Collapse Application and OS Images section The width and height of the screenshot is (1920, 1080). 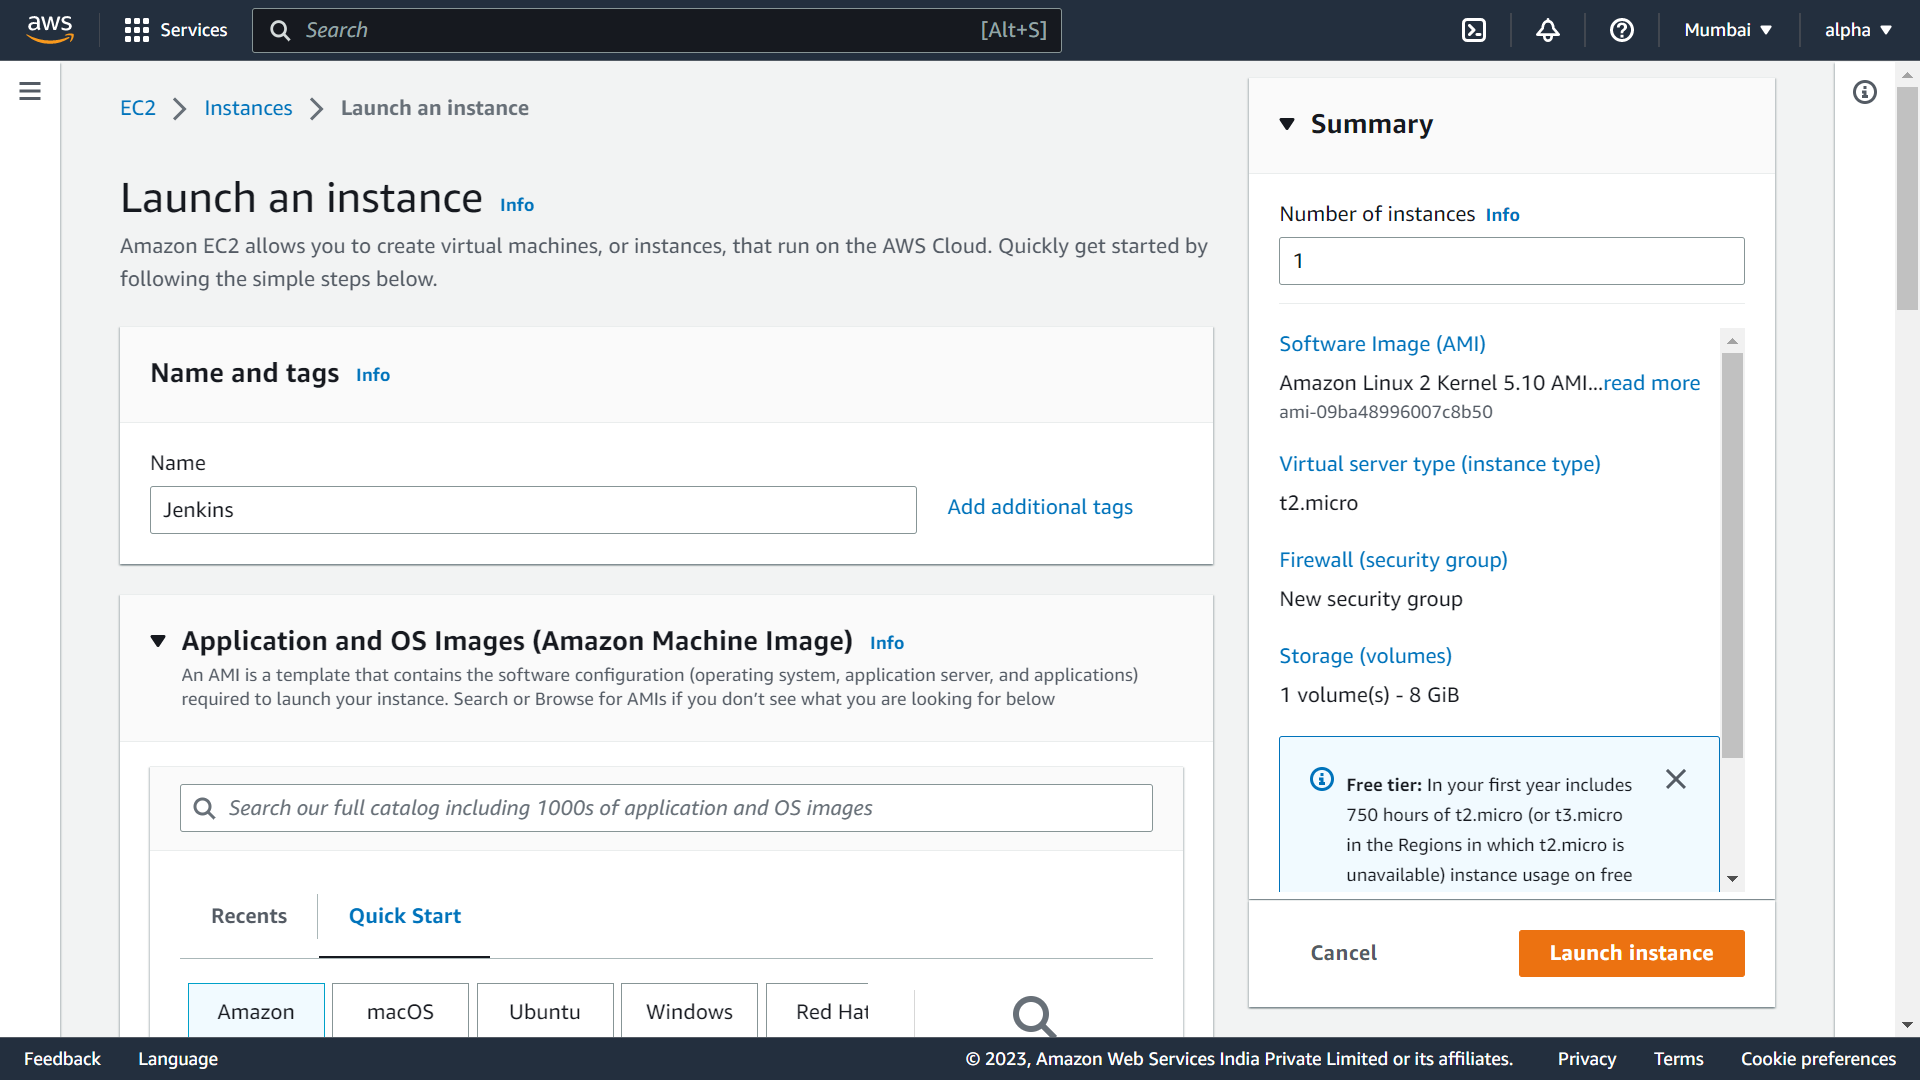[x=158, y=641]
